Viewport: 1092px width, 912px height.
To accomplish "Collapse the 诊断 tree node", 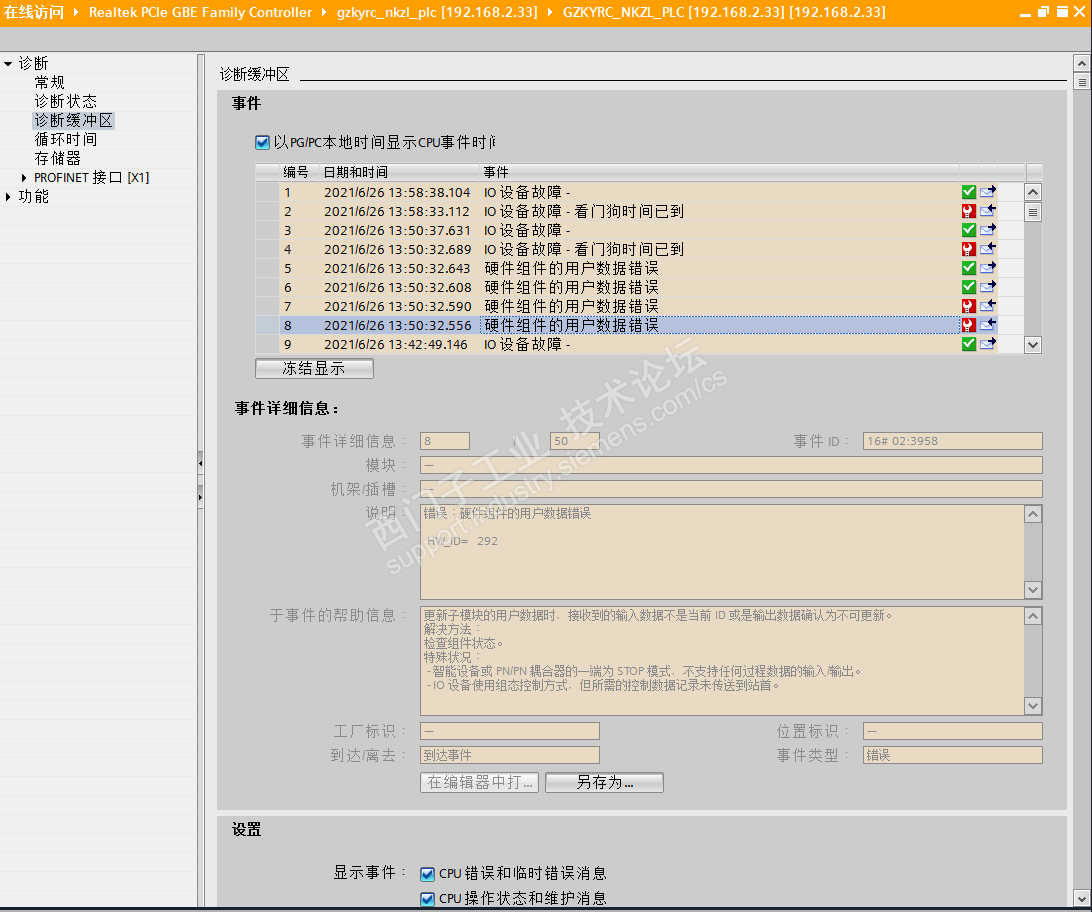I will pos(8,63).
